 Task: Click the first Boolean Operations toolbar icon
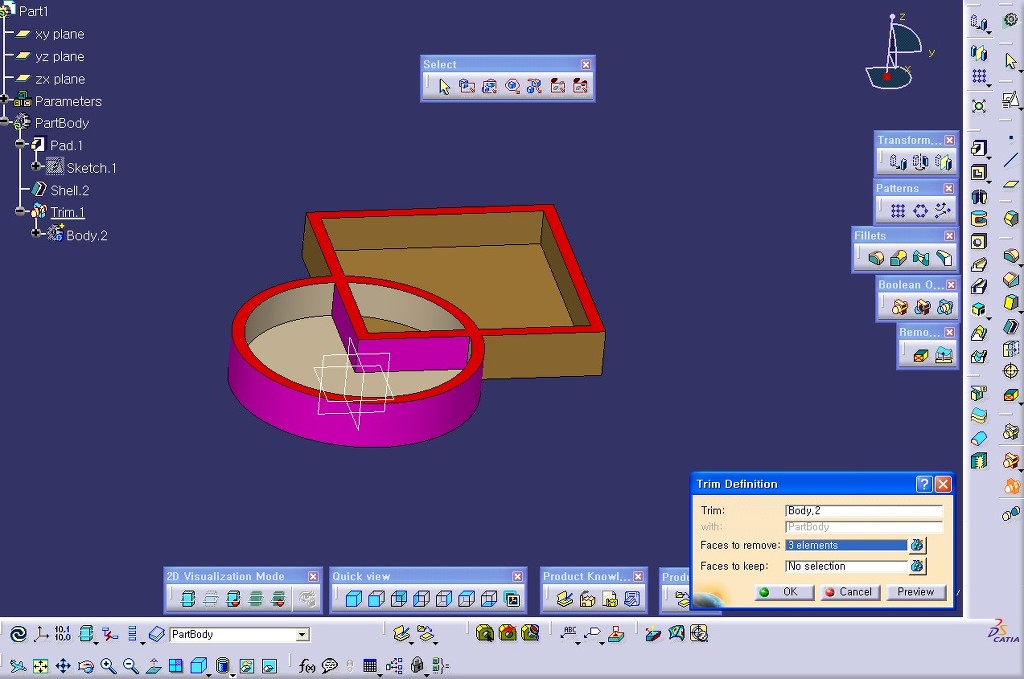tap(899, 307)
